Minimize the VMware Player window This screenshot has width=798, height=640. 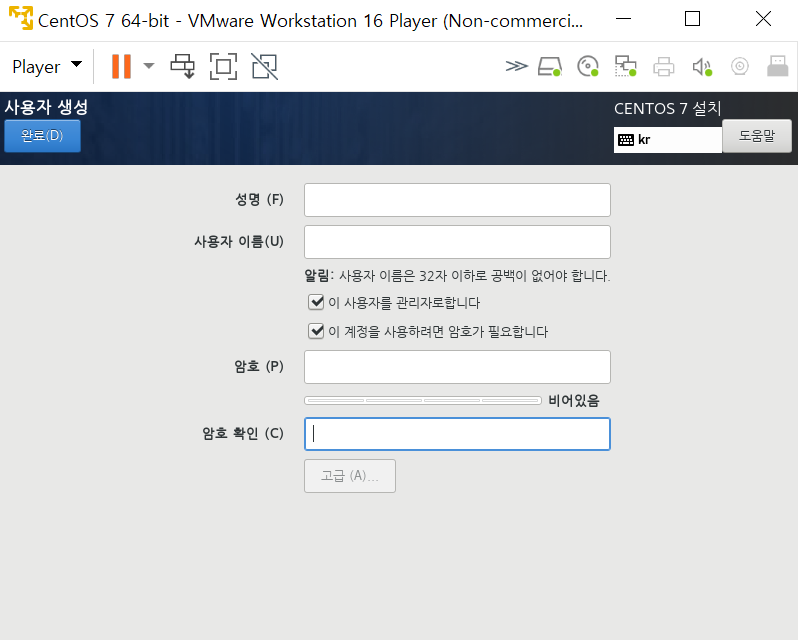pyautogui.click(x=623, y=19)
